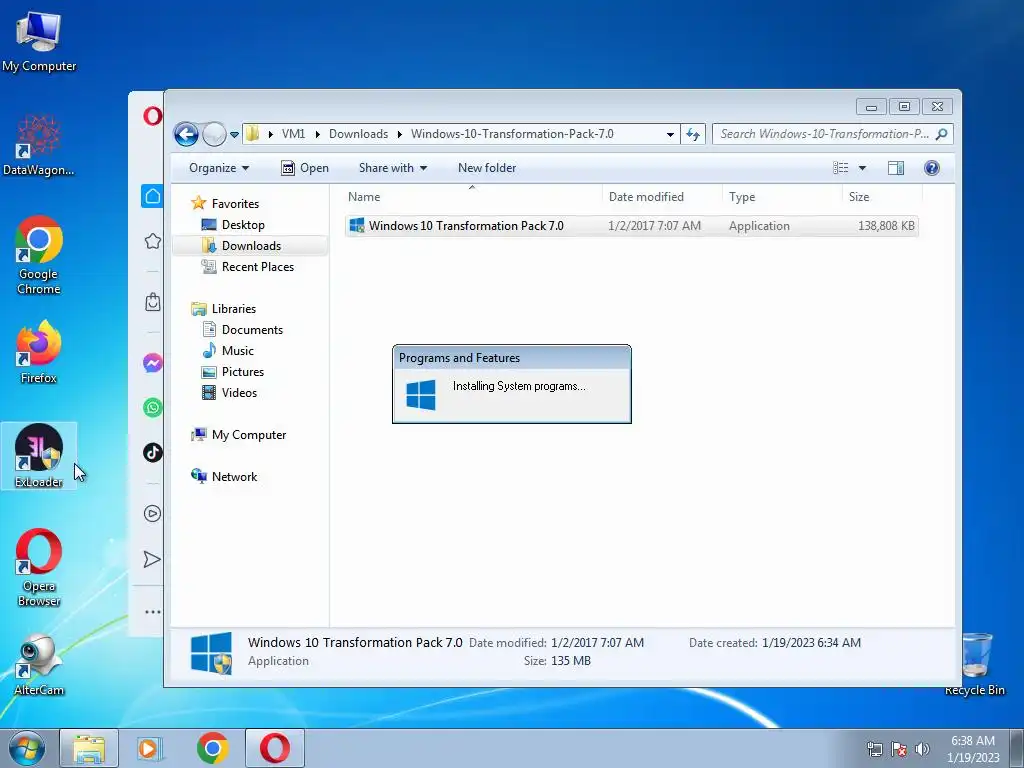Open Explorer help button
Image resolution: width=1024 pixels, height=768 pixels.
[931, 168]
